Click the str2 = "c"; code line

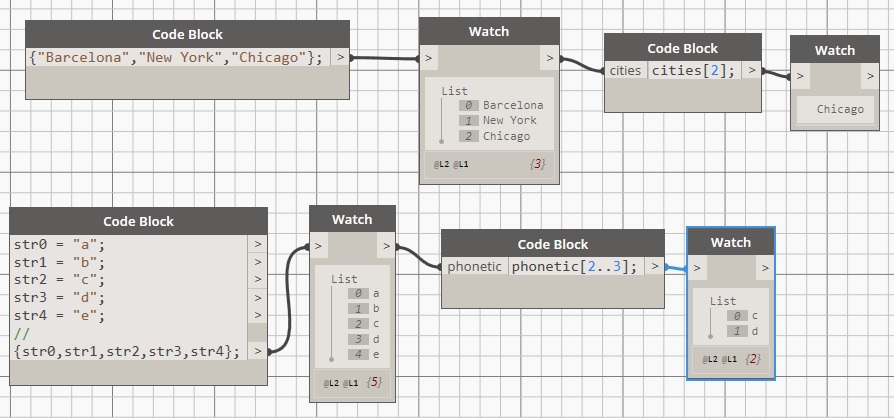pyautogui.click(x=59, y=280)
